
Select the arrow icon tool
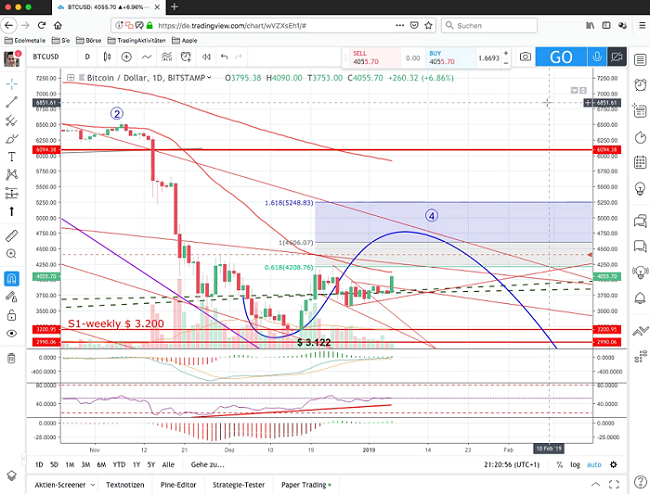(x=12, y=211)
